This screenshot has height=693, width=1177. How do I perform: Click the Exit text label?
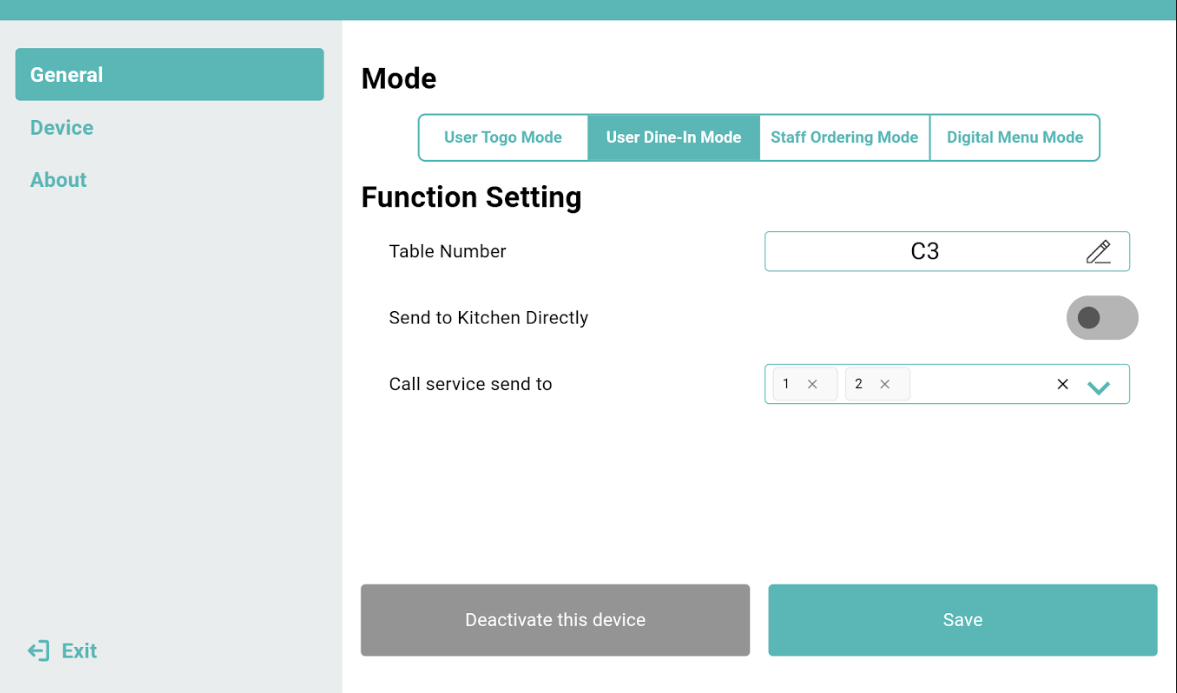[79, 651]
